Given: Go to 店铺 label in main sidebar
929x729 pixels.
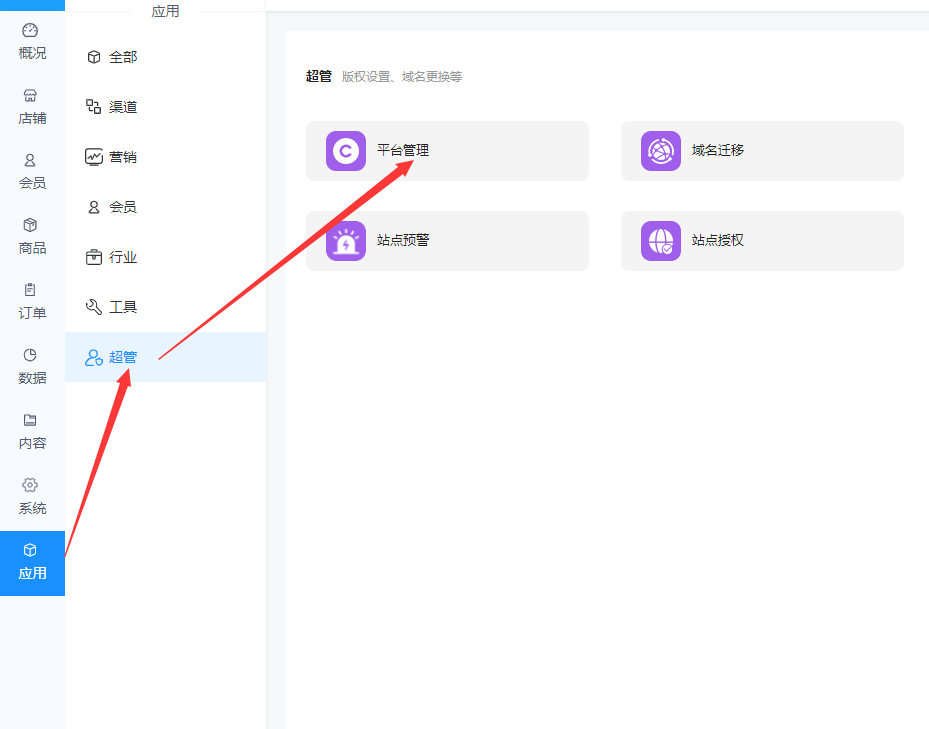Looking at the screenshot, I should click(x=32, y=119).
